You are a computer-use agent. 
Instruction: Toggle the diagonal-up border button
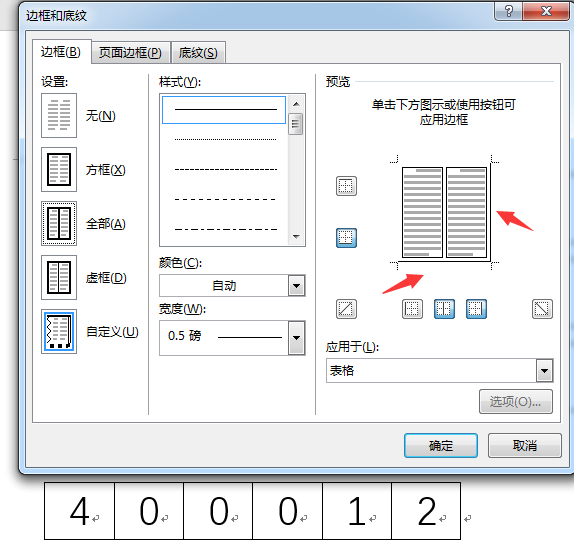click(346, 309)
